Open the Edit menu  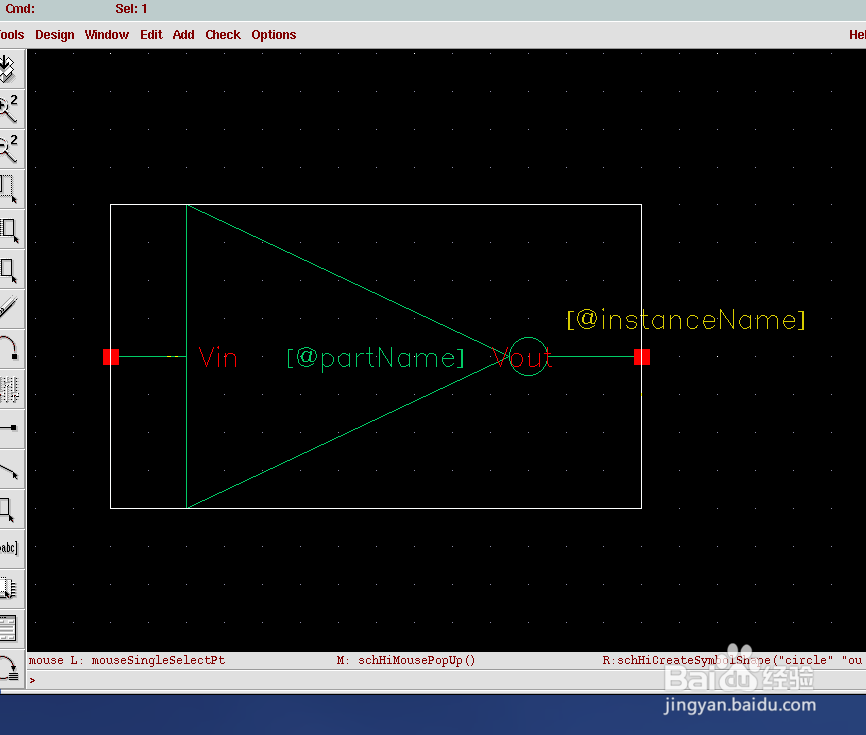click(151, 35)
